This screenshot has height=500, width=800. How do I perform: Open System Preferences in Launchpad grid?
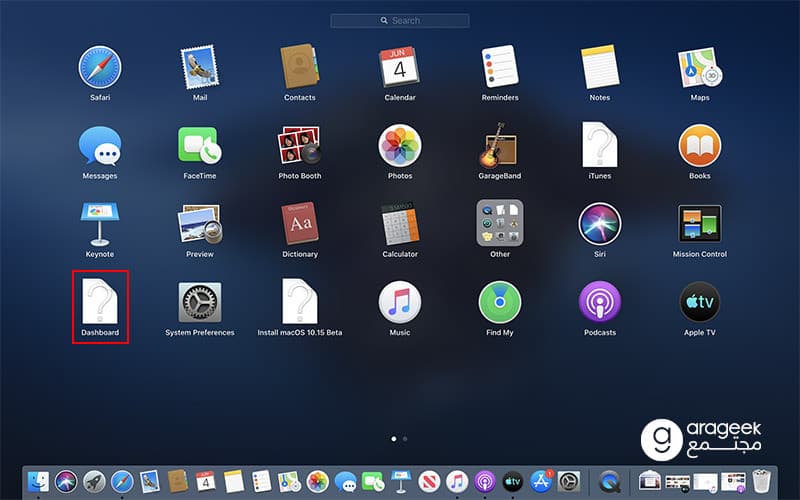tap(200, 303)
